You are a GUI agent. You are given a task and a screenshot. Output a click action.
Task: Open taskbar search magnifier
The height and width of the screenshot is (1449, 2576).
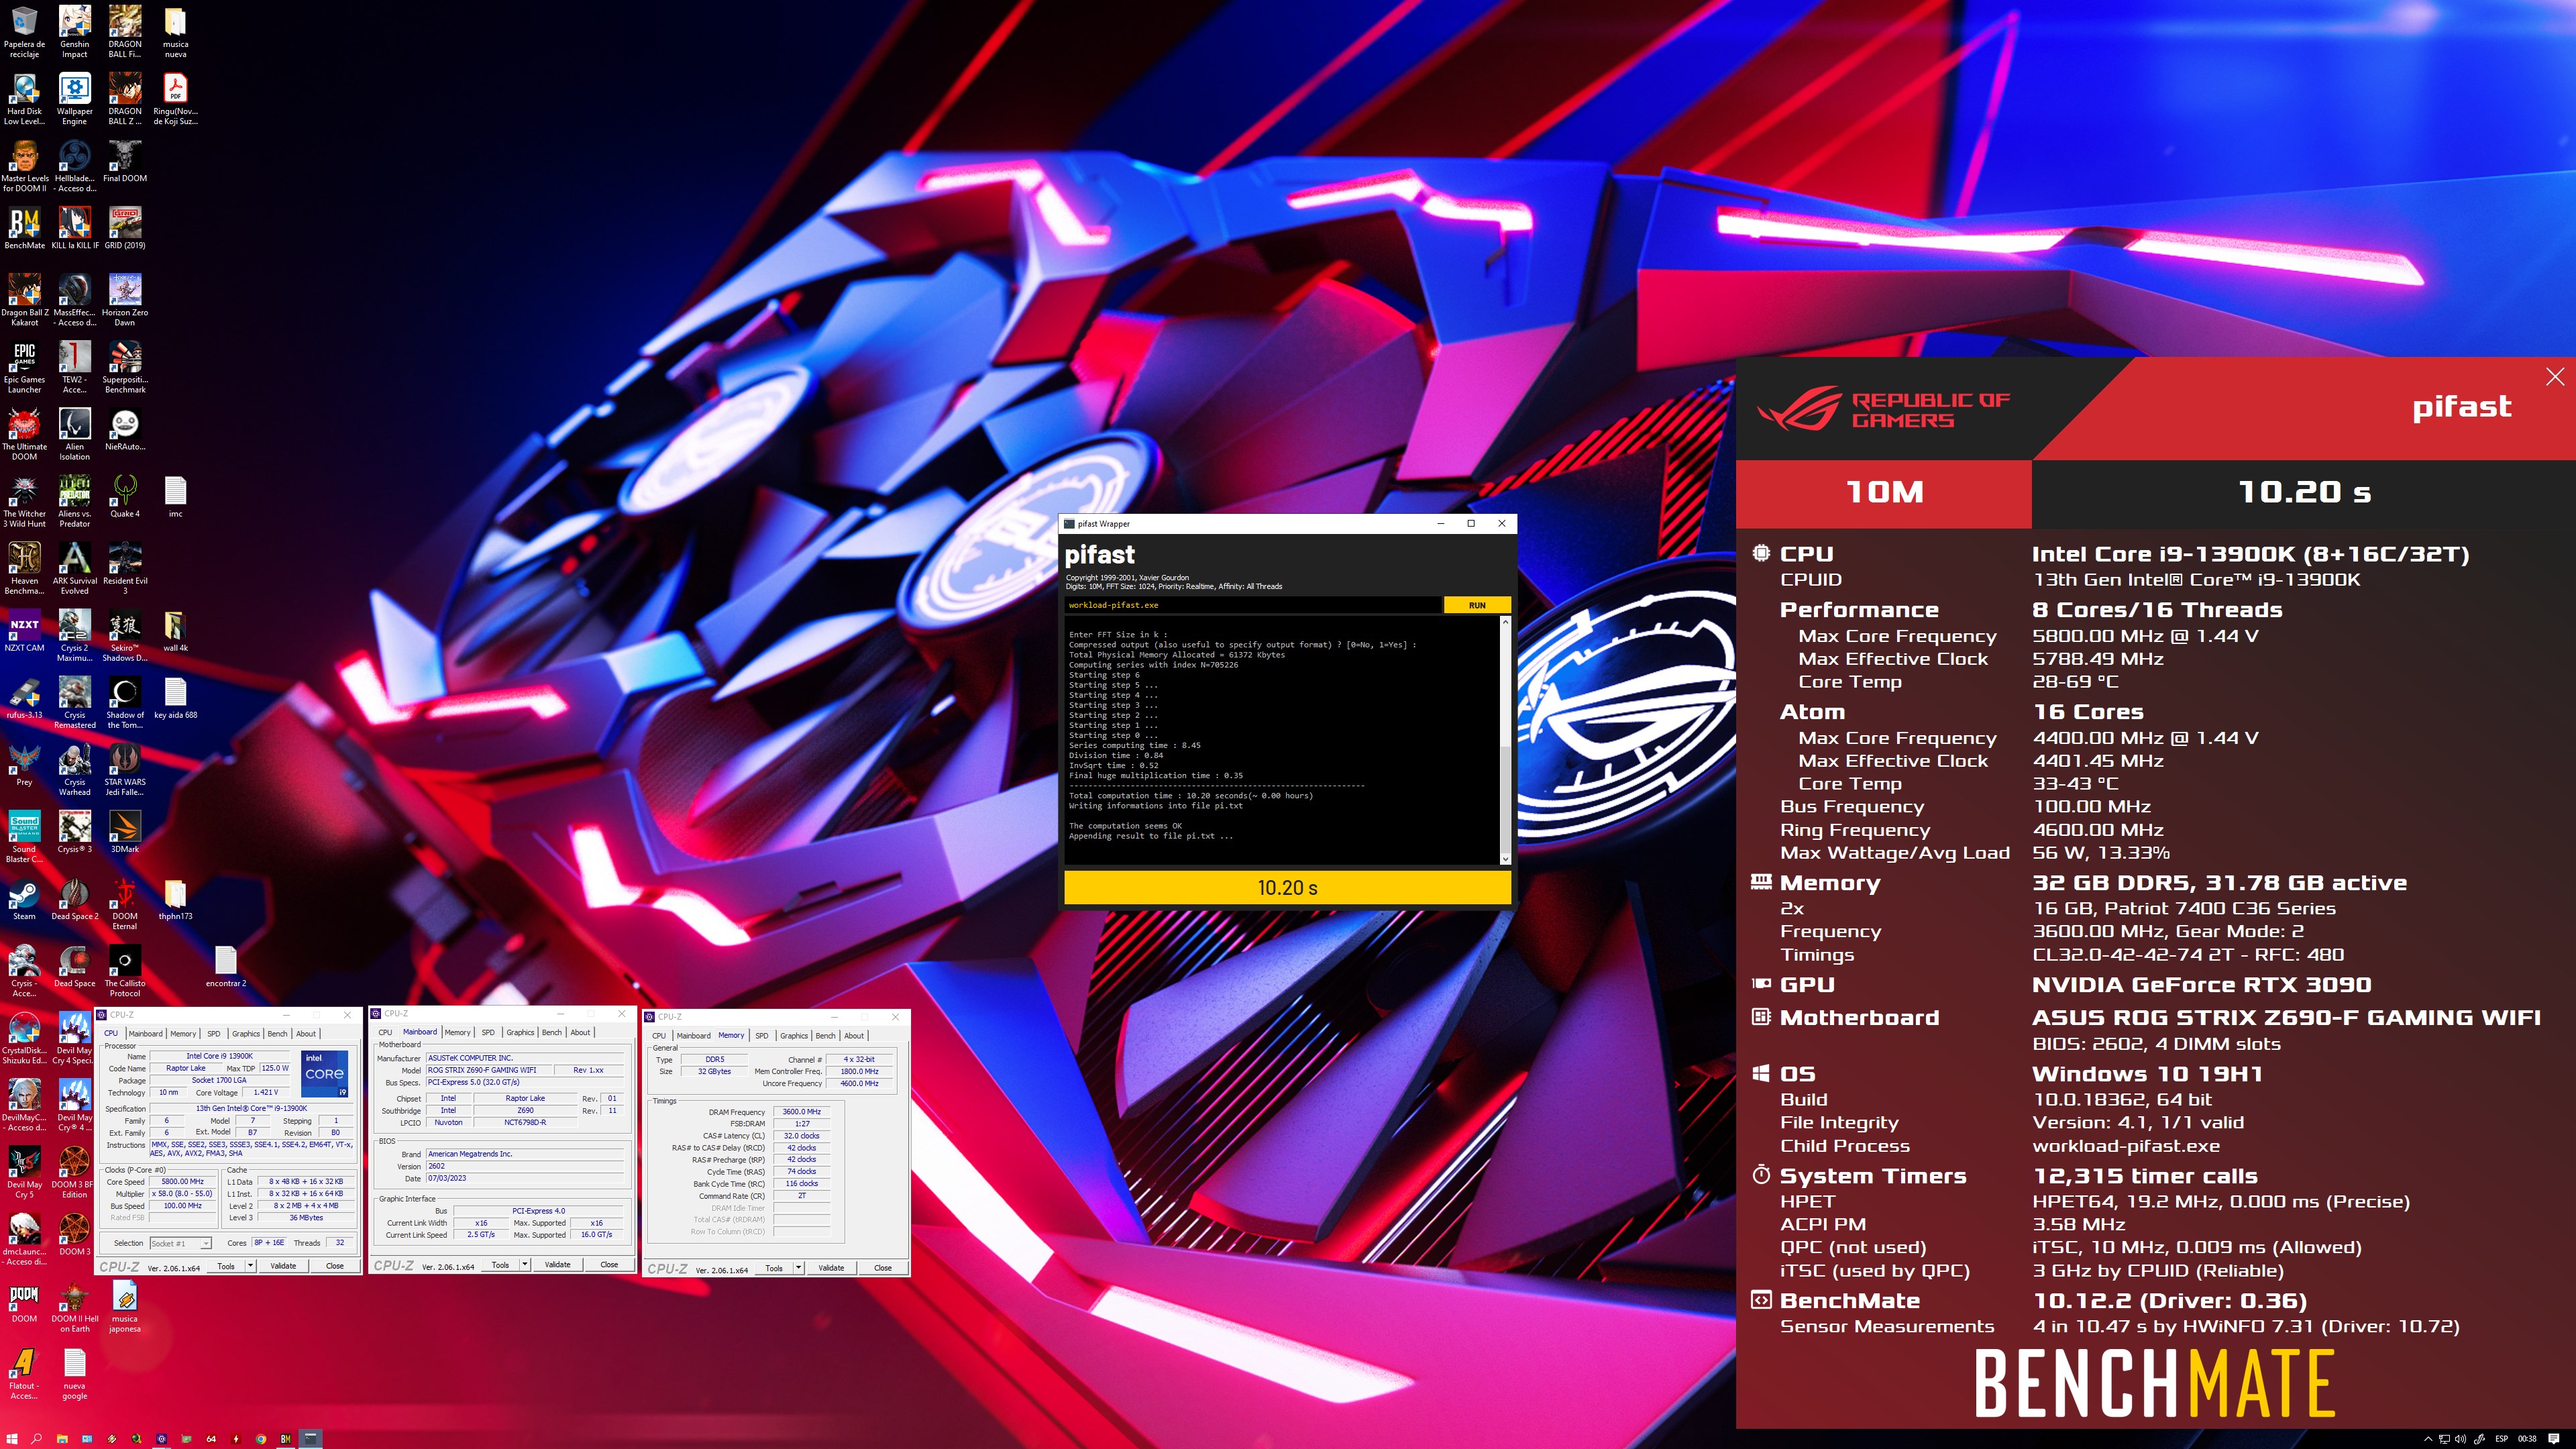36,1438
